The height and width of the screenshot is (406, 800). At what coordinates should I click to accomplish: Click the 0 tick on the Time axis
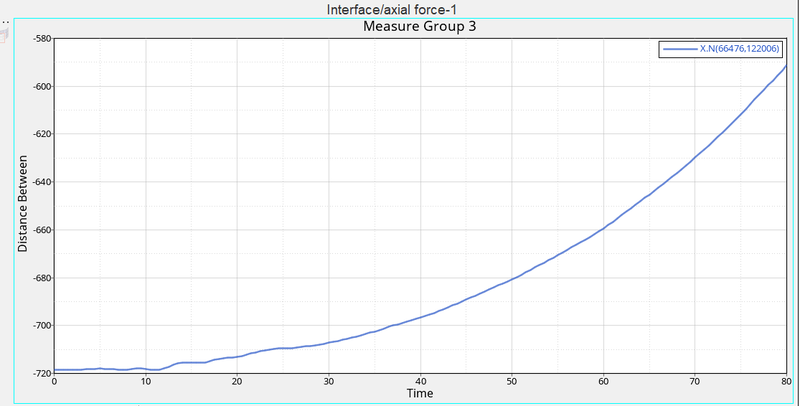(x=54, y=382)
